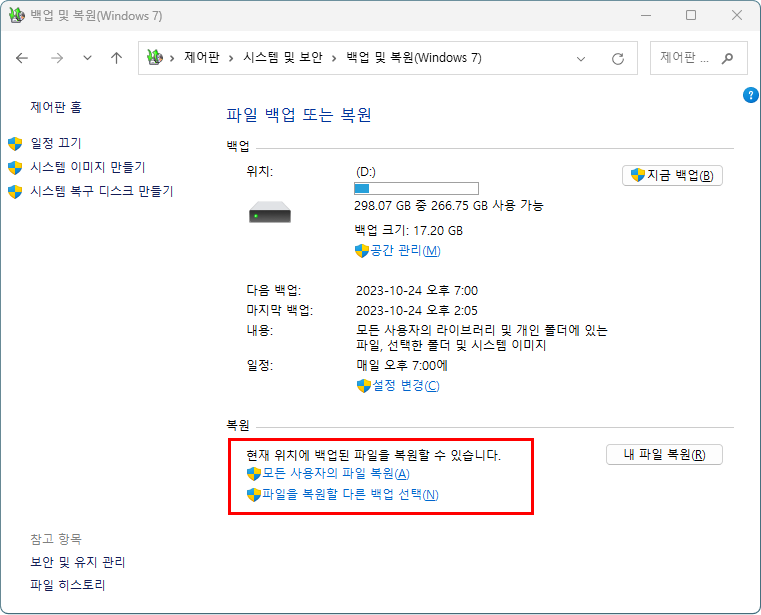Select 제어판 breadcrumb in address bar
Screen dimensions: 761x615
pos(201,58)
